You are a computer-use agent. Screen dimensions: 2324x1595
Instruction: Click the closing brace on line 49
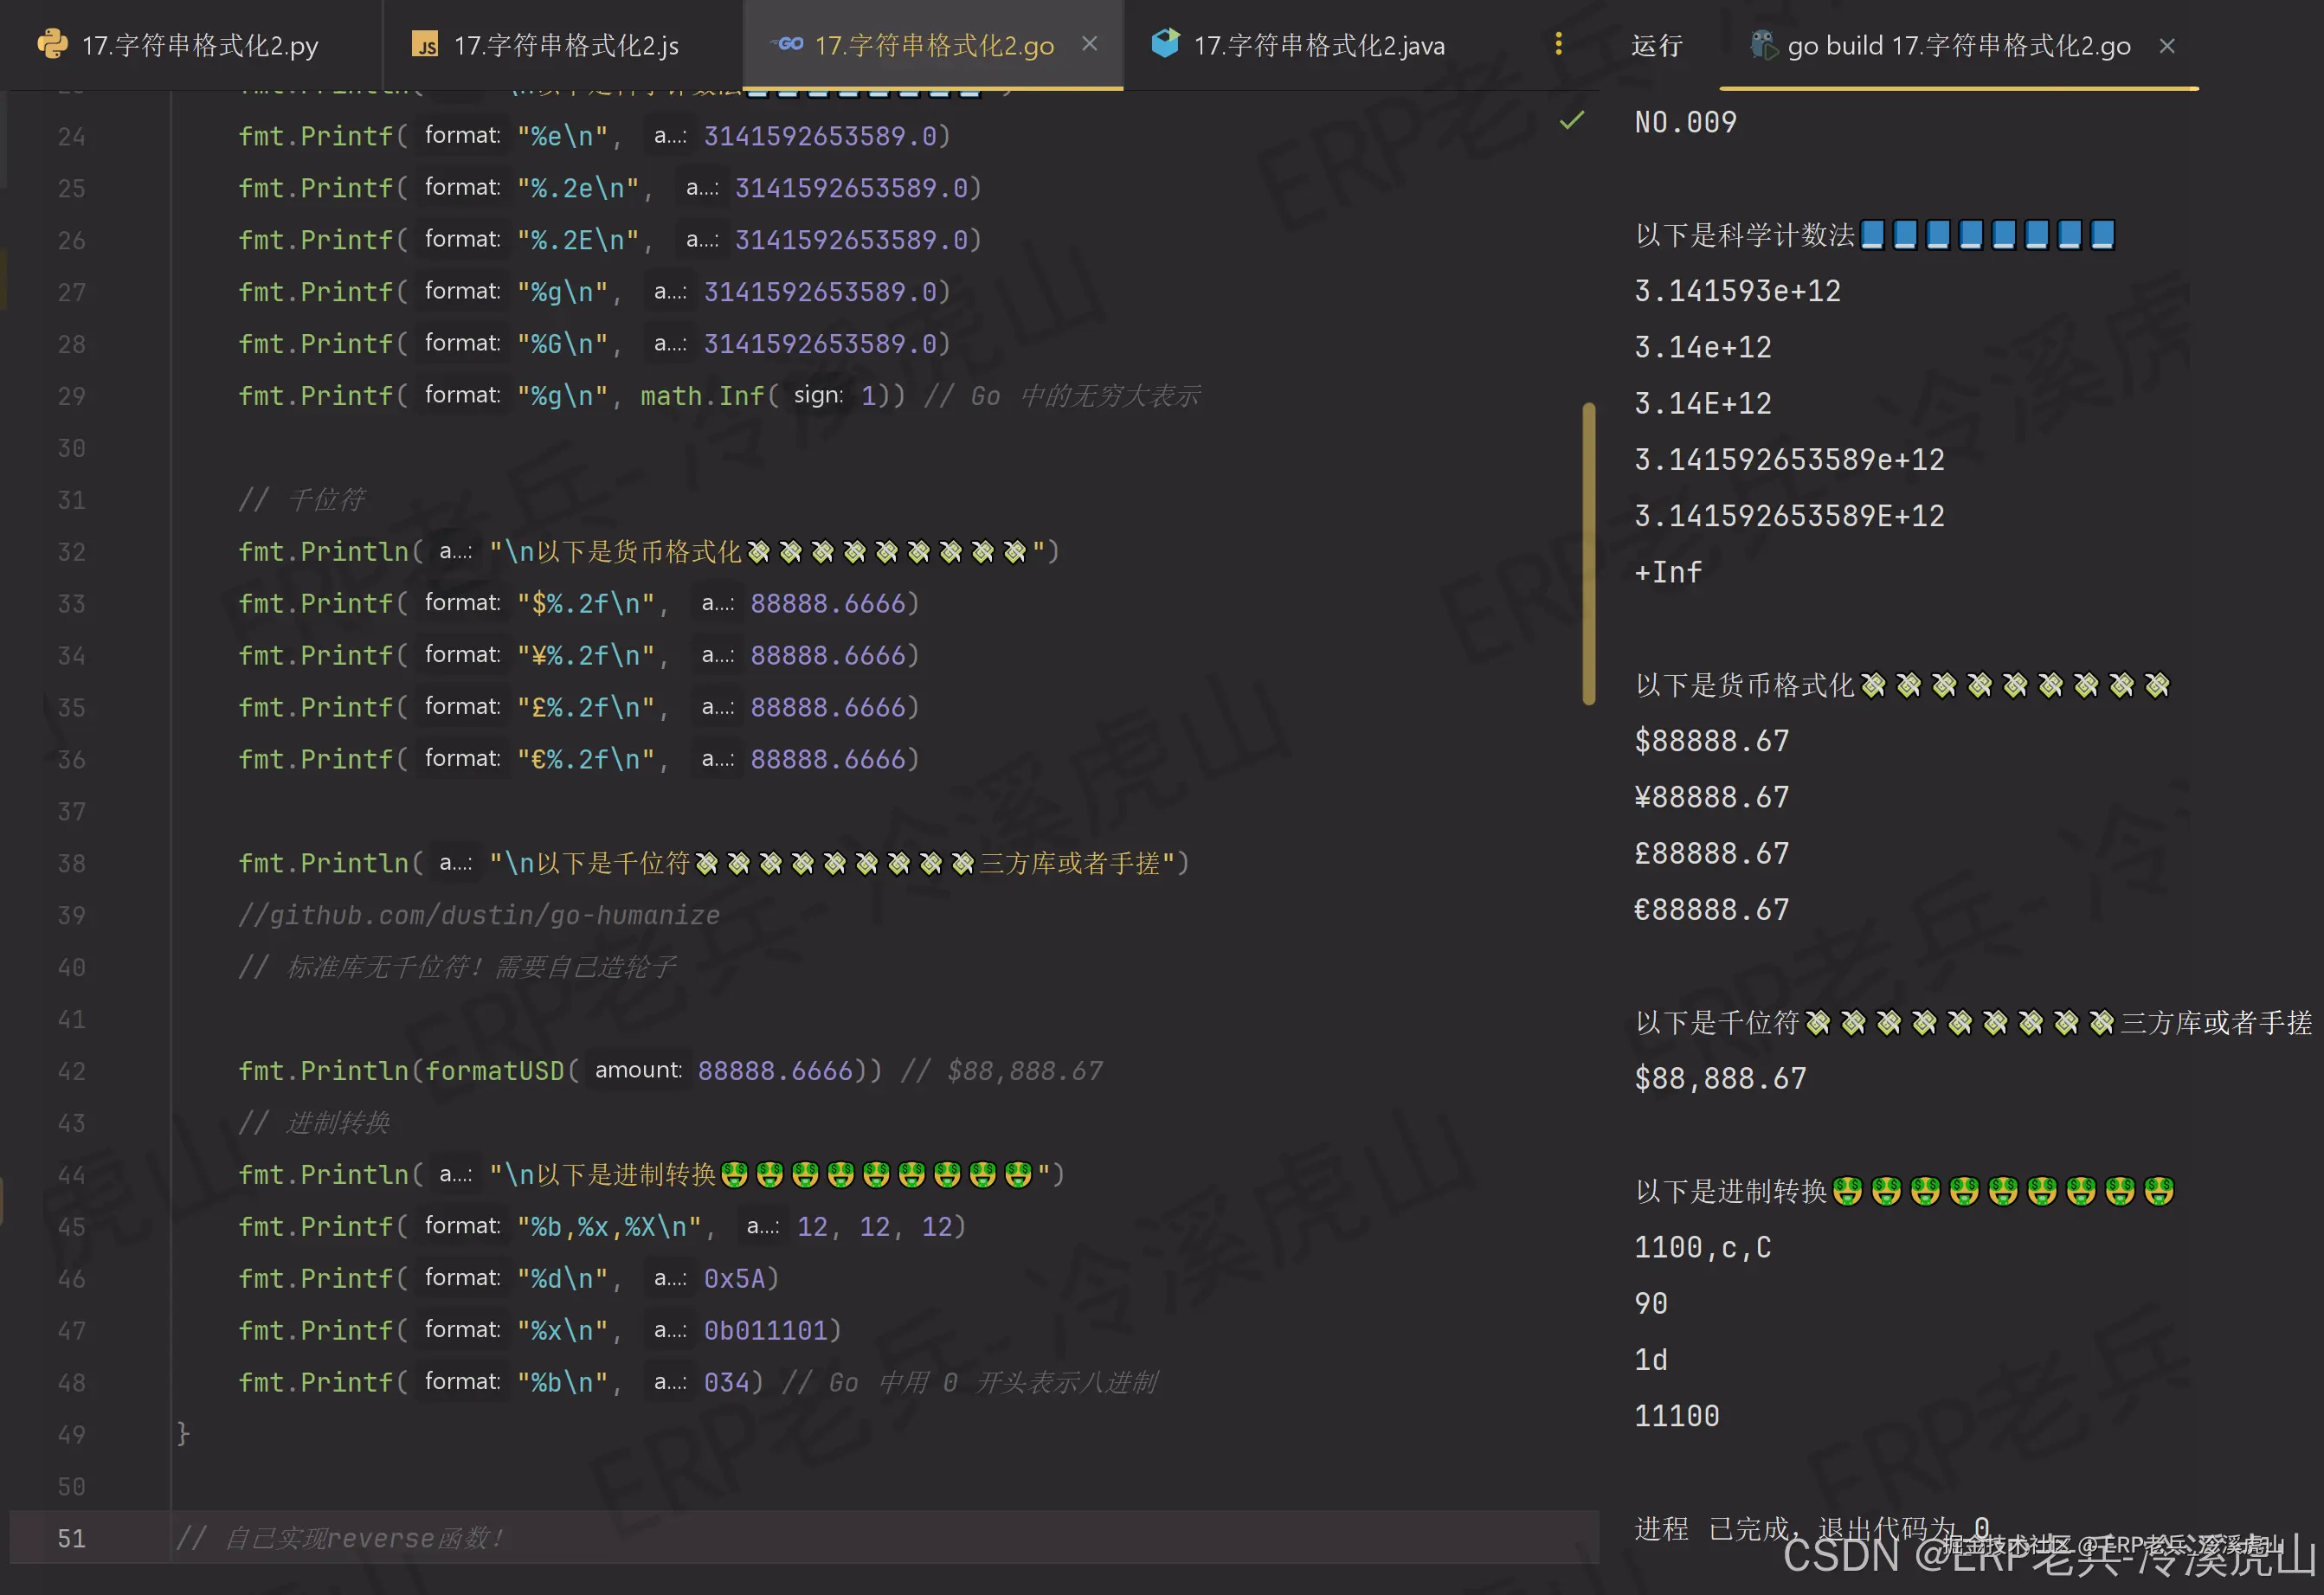183,1433
